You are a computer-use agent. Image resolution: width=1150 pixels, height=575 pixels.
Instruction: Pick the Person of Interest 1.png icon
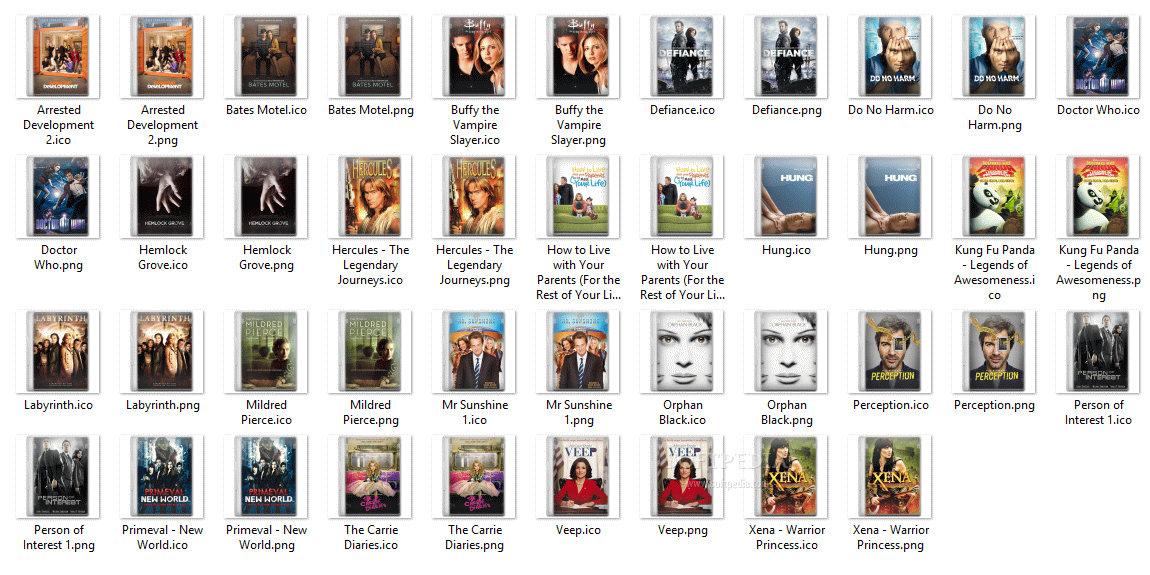[59, 477]
